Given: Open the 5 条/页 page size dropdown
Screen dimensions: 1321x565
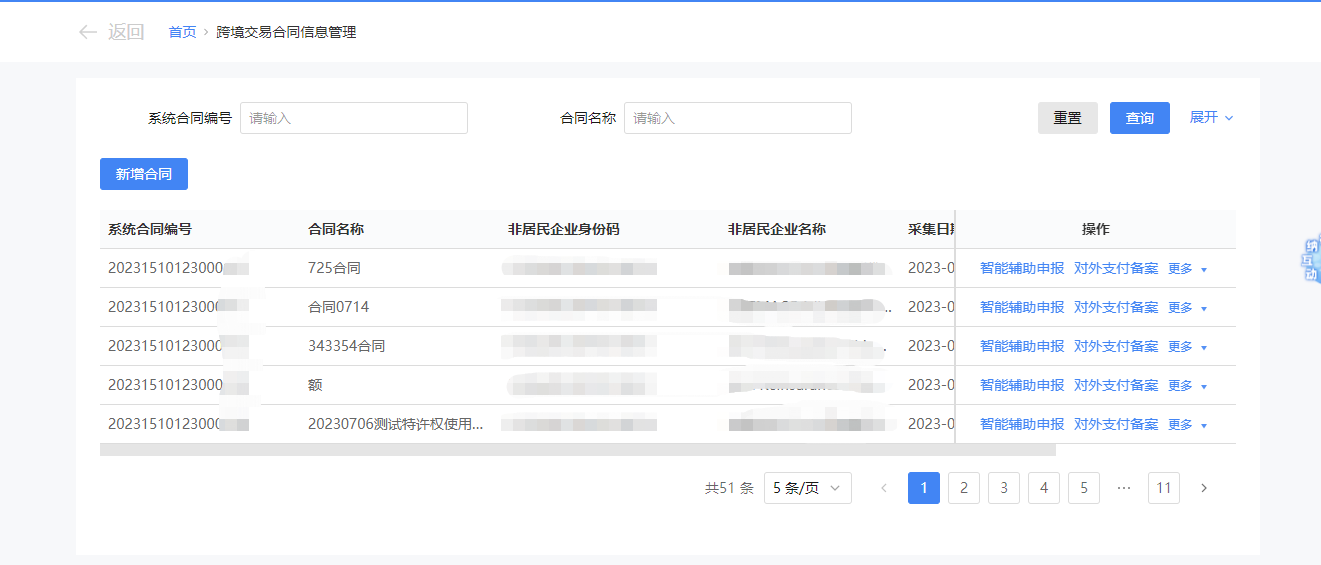Looking at the screenshot, I should tap(807, 488).
